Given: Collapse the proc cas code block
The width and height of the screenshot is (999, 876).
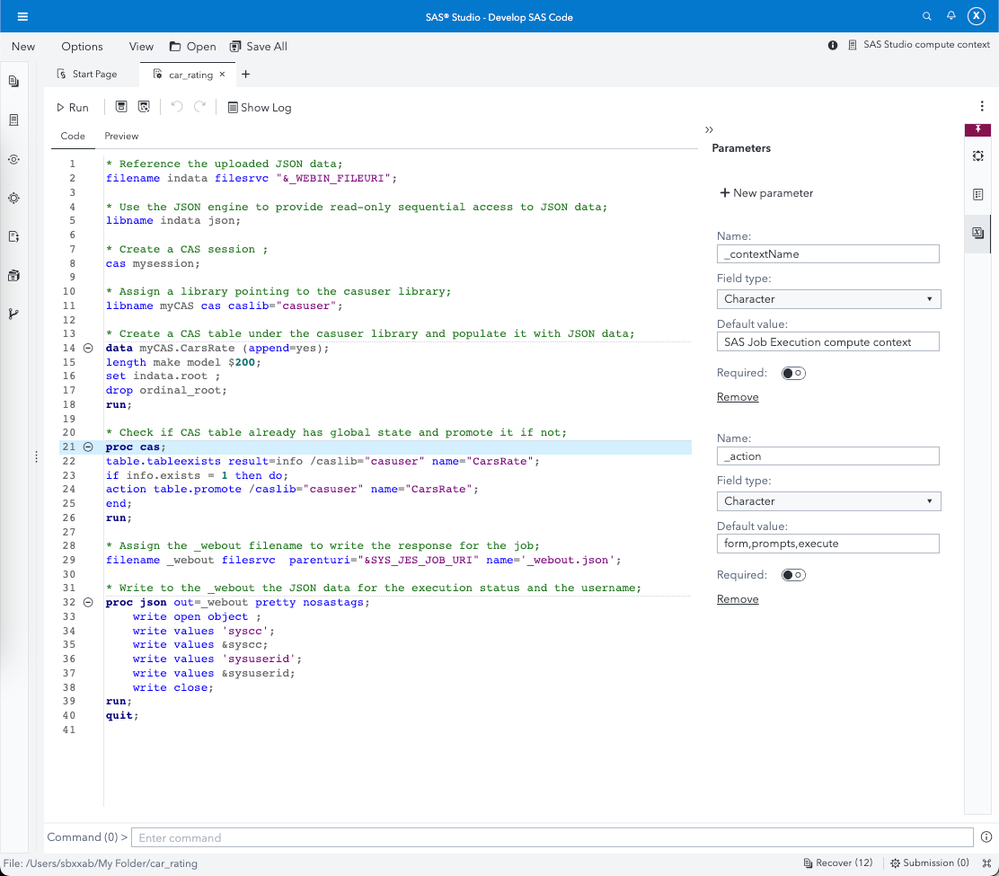Looking at the screenshot, I should tap(88, 447).
